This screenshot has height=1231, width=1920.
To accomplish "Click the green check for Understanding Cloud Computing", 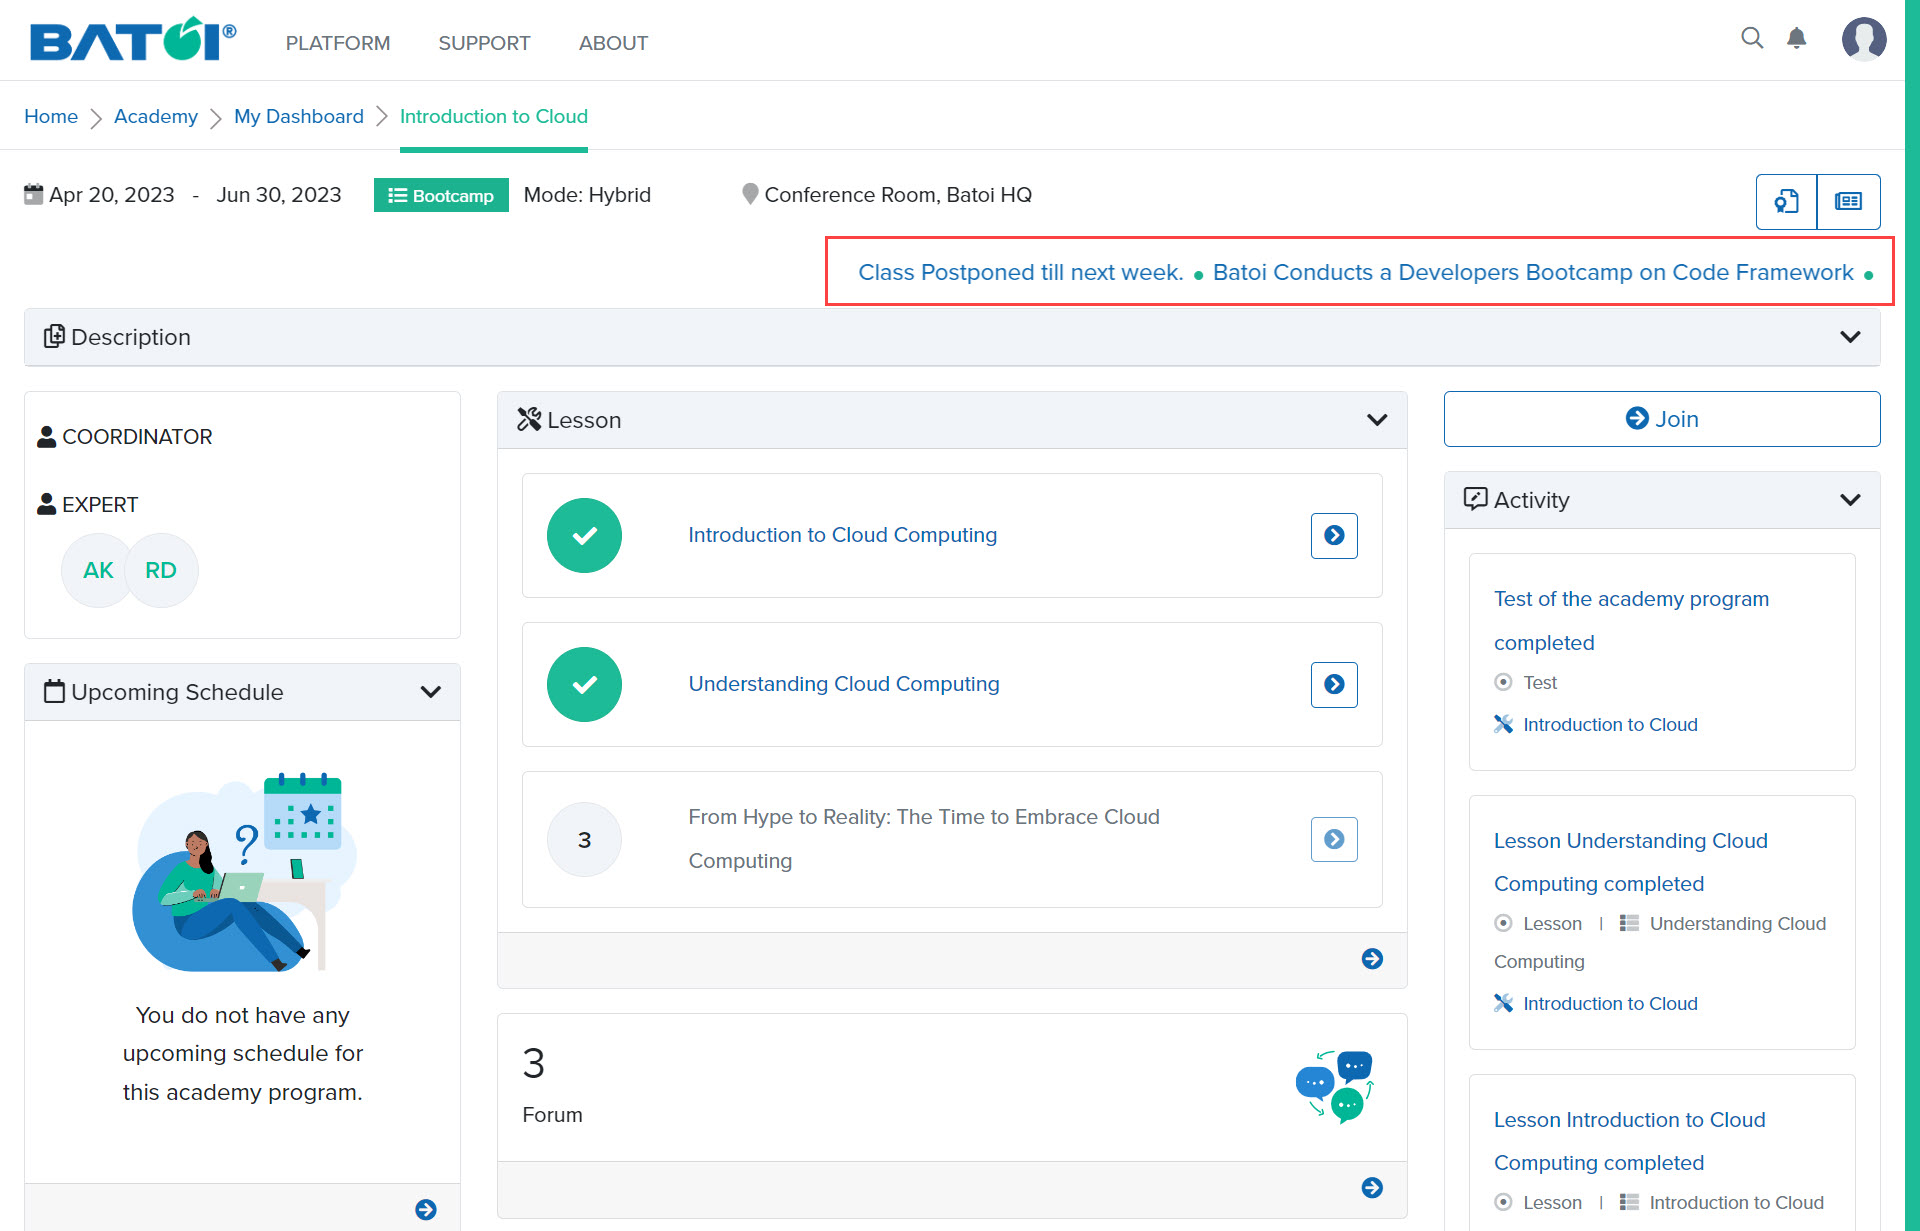I will click(x=584, y=684).
